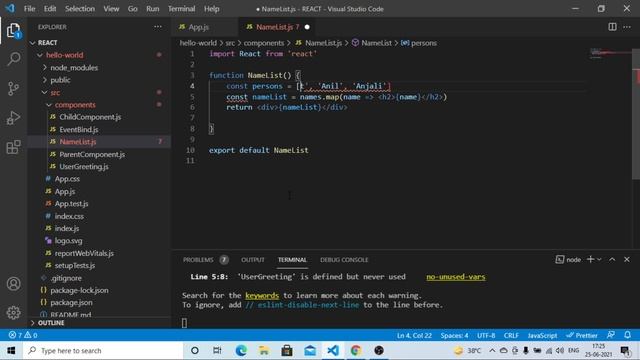
Task: Open the Manage gear icon
Action: click(13, 313)
